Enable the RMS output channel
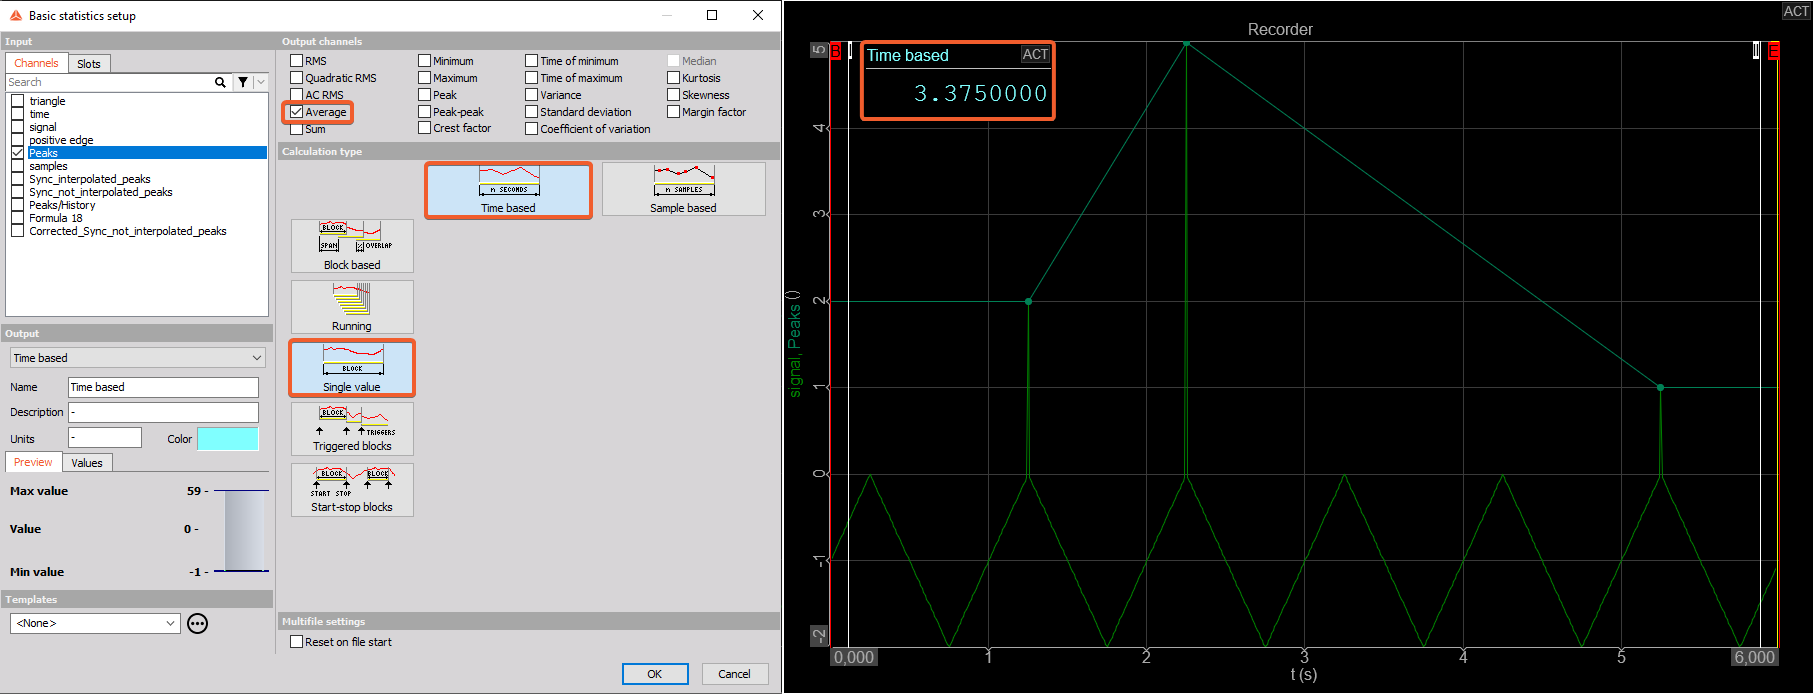 297,61
